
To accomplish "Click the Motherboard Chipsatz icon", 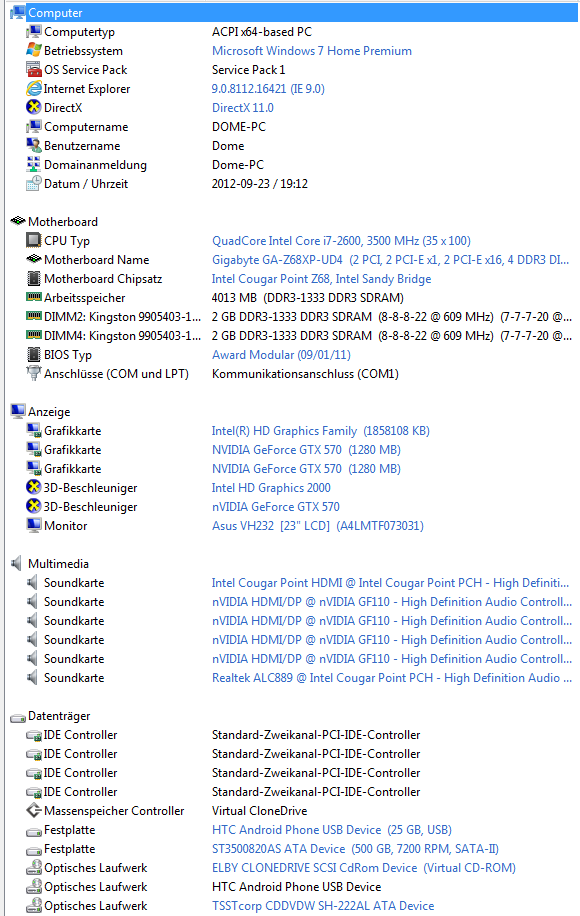I will [x=34, y=278].
